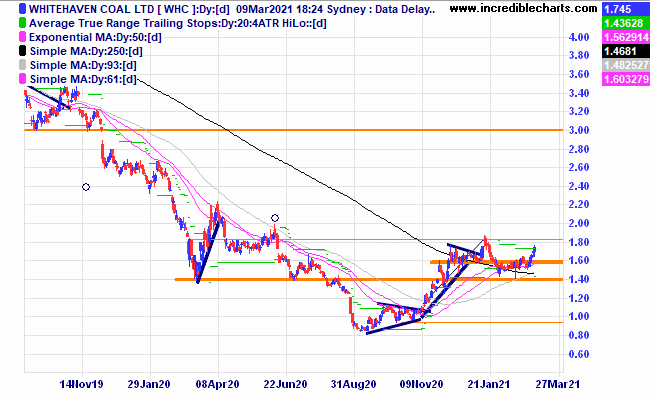Click the 1.40 price axis label
The width and height of the screenshot is (651, 395).
point(579,279)
